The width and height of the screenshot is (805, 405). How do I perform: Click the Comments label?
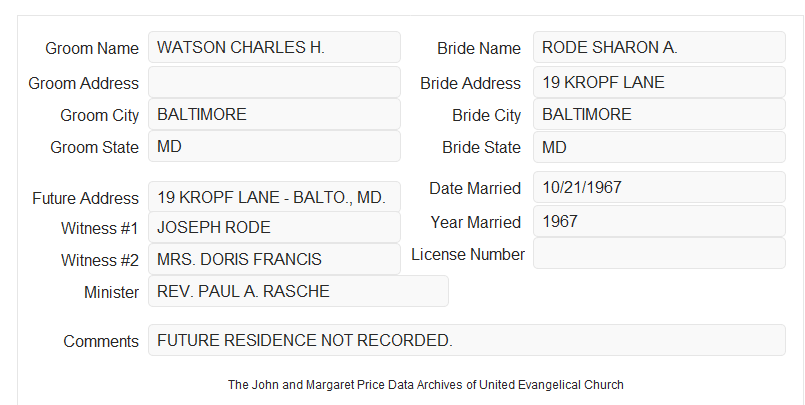tap(101, 341)
